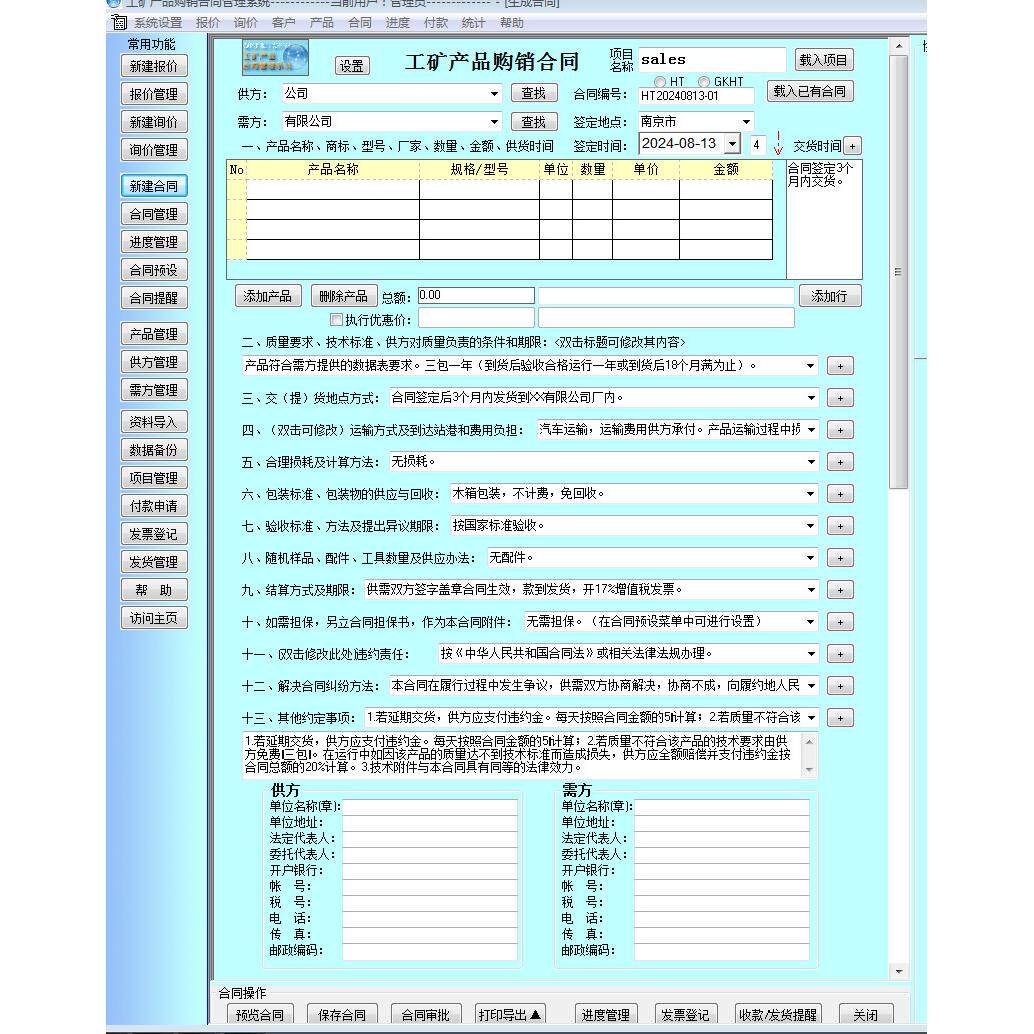
Task: Click the 载入已有合同 button
Action: click(810, 91)
